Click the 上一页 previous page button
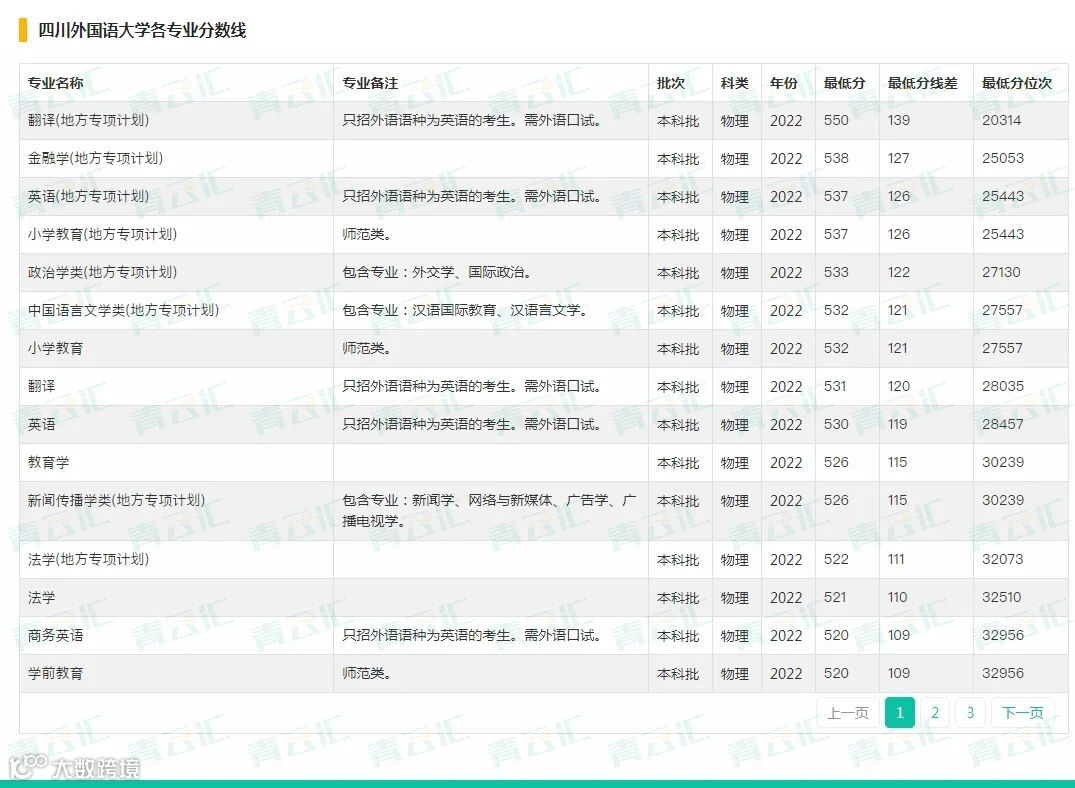 (847, 713)
